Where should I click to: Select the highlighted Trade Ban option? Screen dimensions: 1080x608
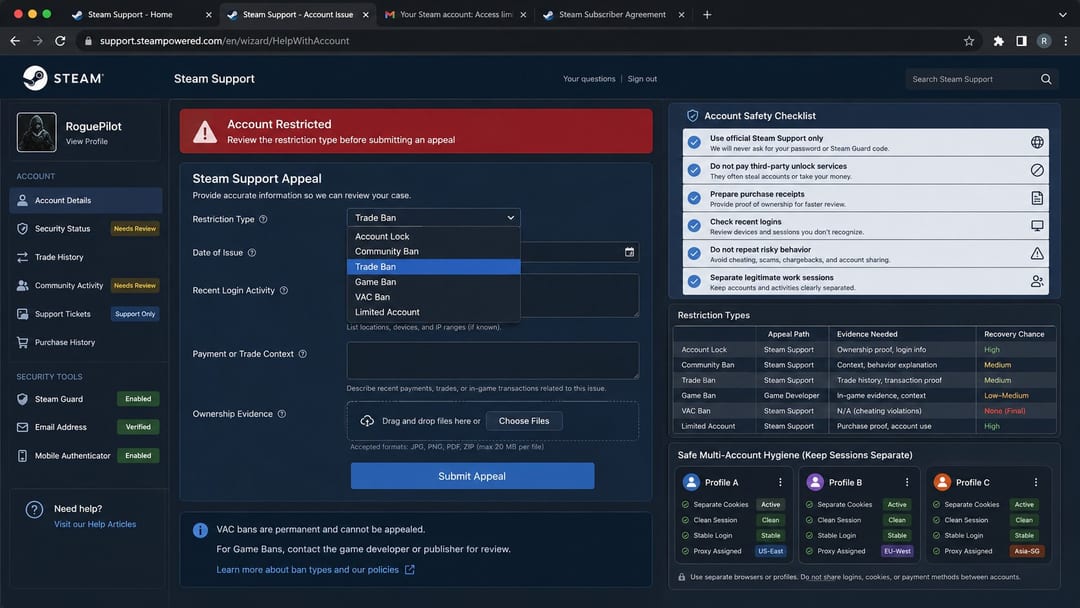pyautogui.click(x=433, y=266)
